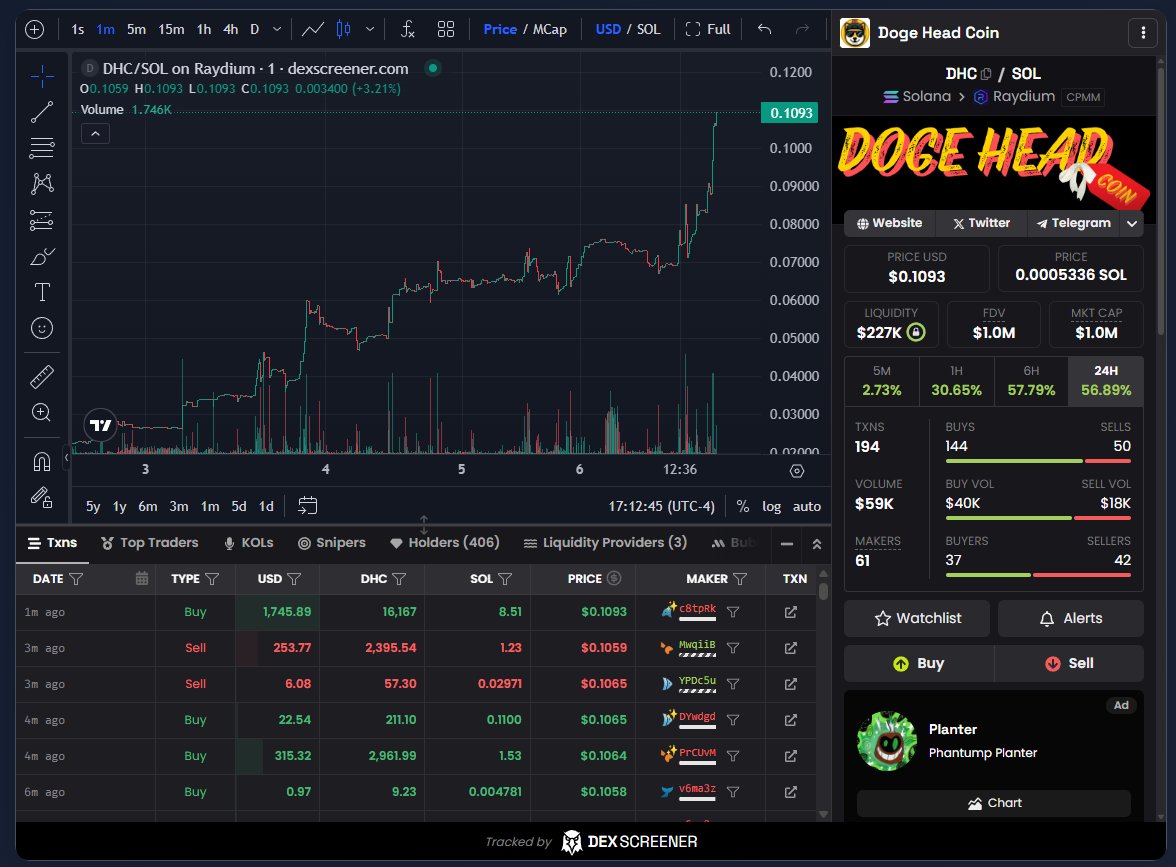Screen dimensions: 1176x867
Task: Open the Alerts bell button
Action: (1070, 618)
